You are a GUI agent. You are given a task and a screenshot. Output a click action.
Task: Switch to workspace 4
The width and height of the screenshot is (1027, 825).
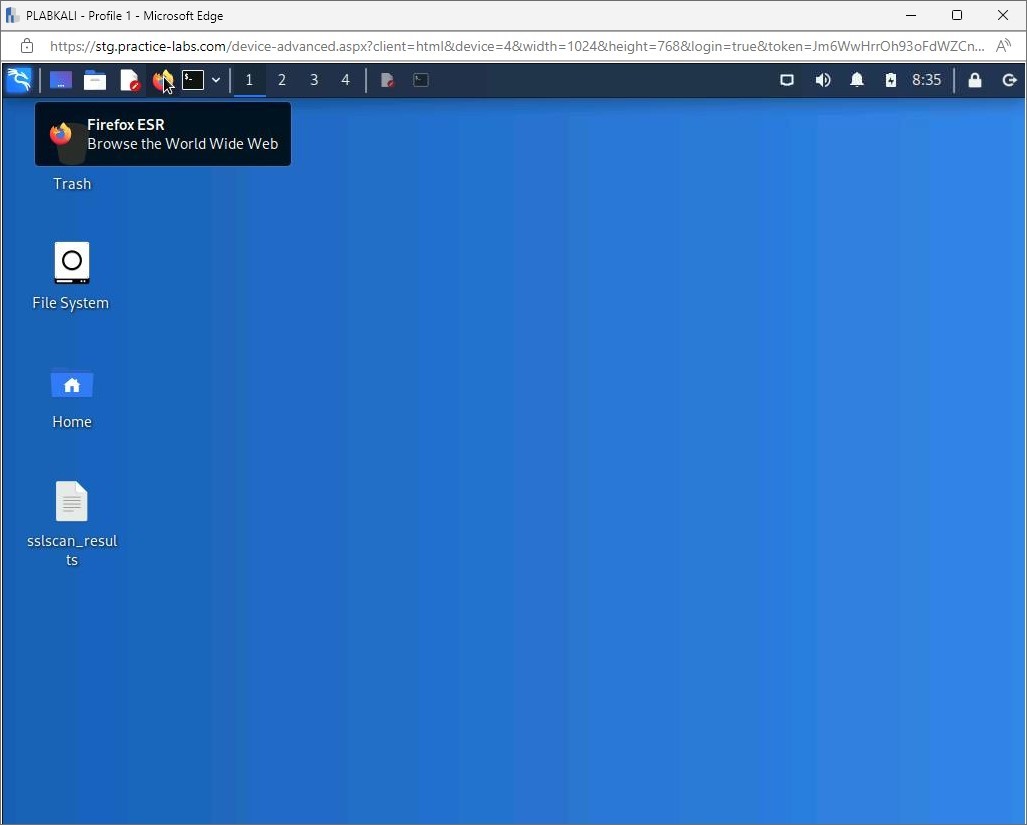click(346, 80)
